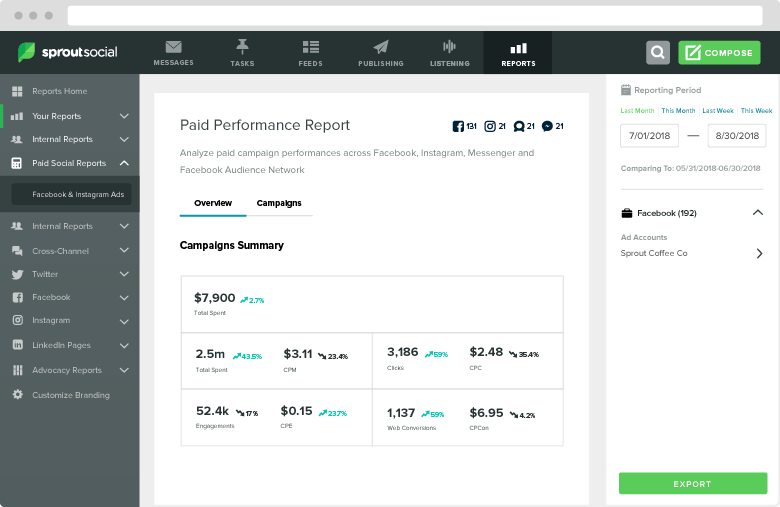Screen dimensions: 780x507
Task: Select the Overview tab
Action: click(x=213, y=203)
